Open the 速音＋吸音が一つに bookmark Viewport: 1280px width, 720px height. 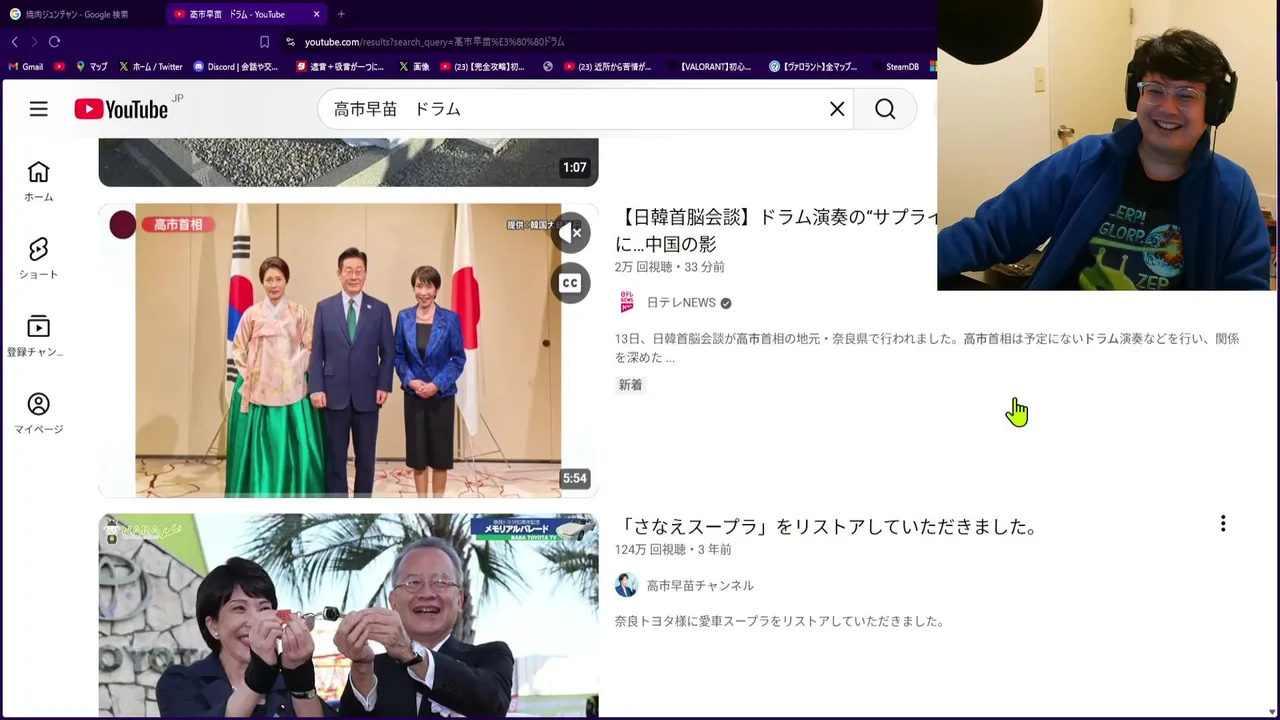tap(340, 67)
